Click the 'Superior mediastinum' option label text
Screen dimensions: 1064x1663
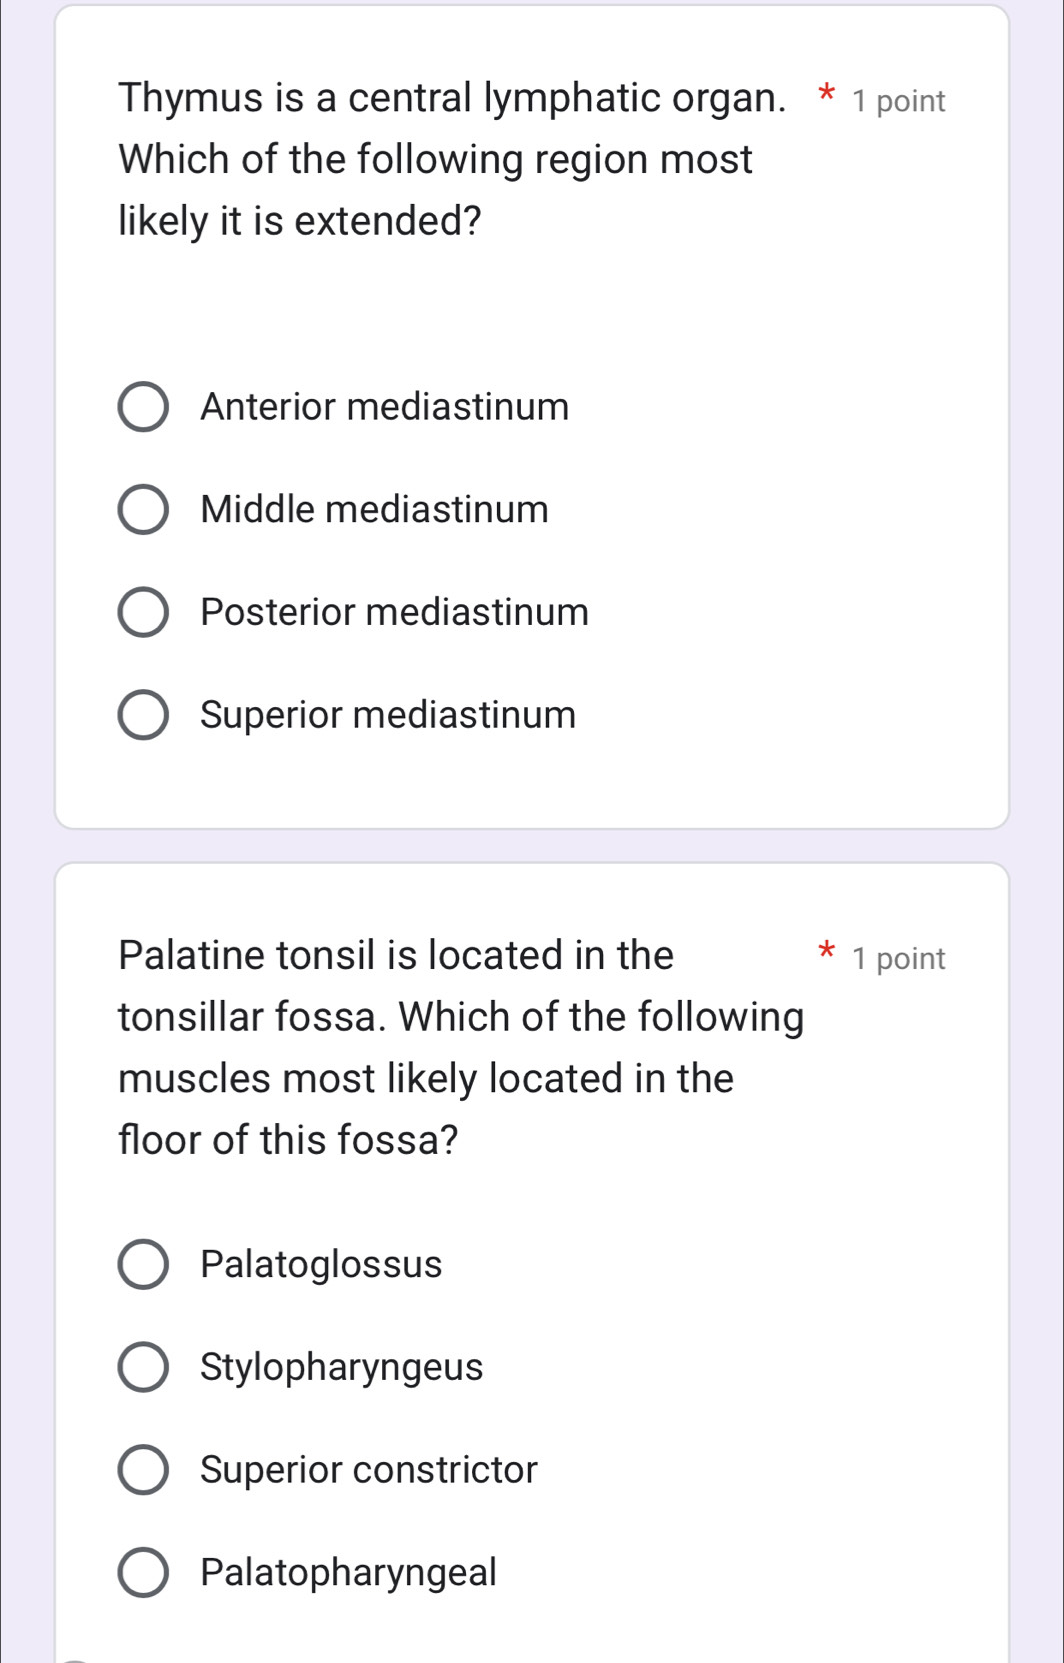(388, 715)
